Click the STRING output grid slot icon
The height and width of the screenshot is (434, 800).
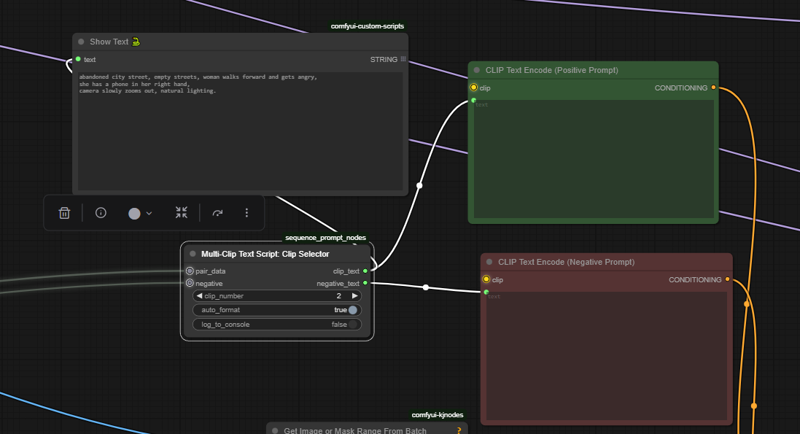point(403,60)
